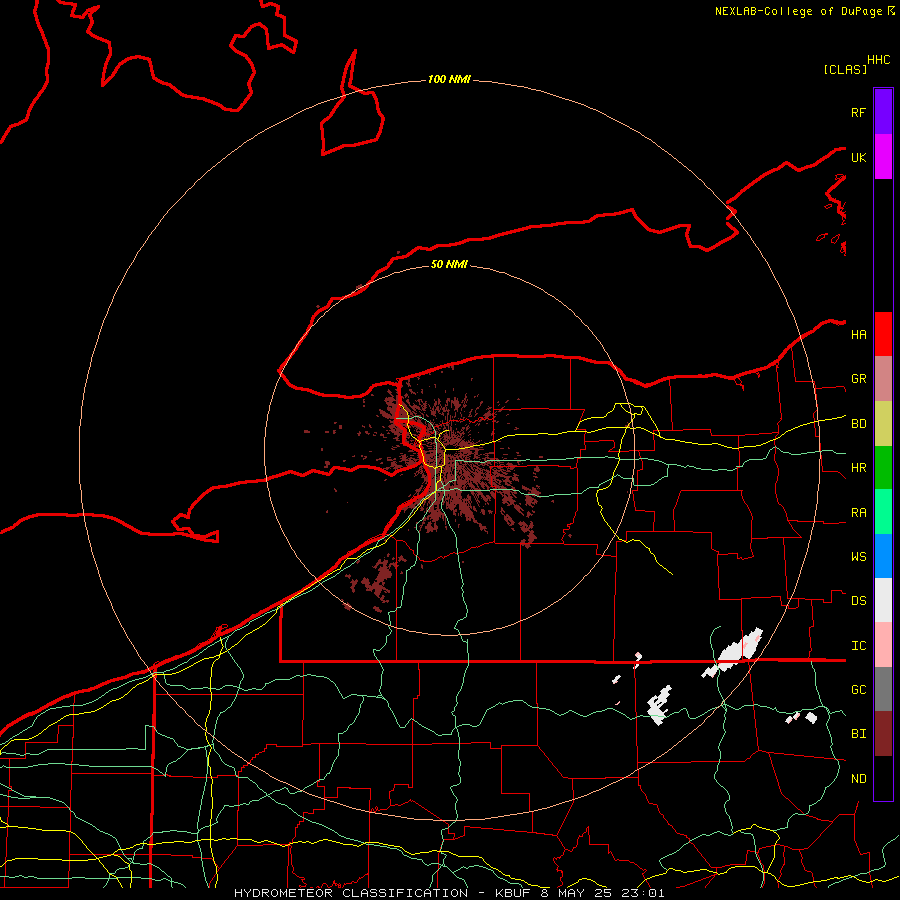This screenshot has height=900, width=900.
Task: Click the Hydrometeor Classification KBUF title text
Action: (449, 893)
